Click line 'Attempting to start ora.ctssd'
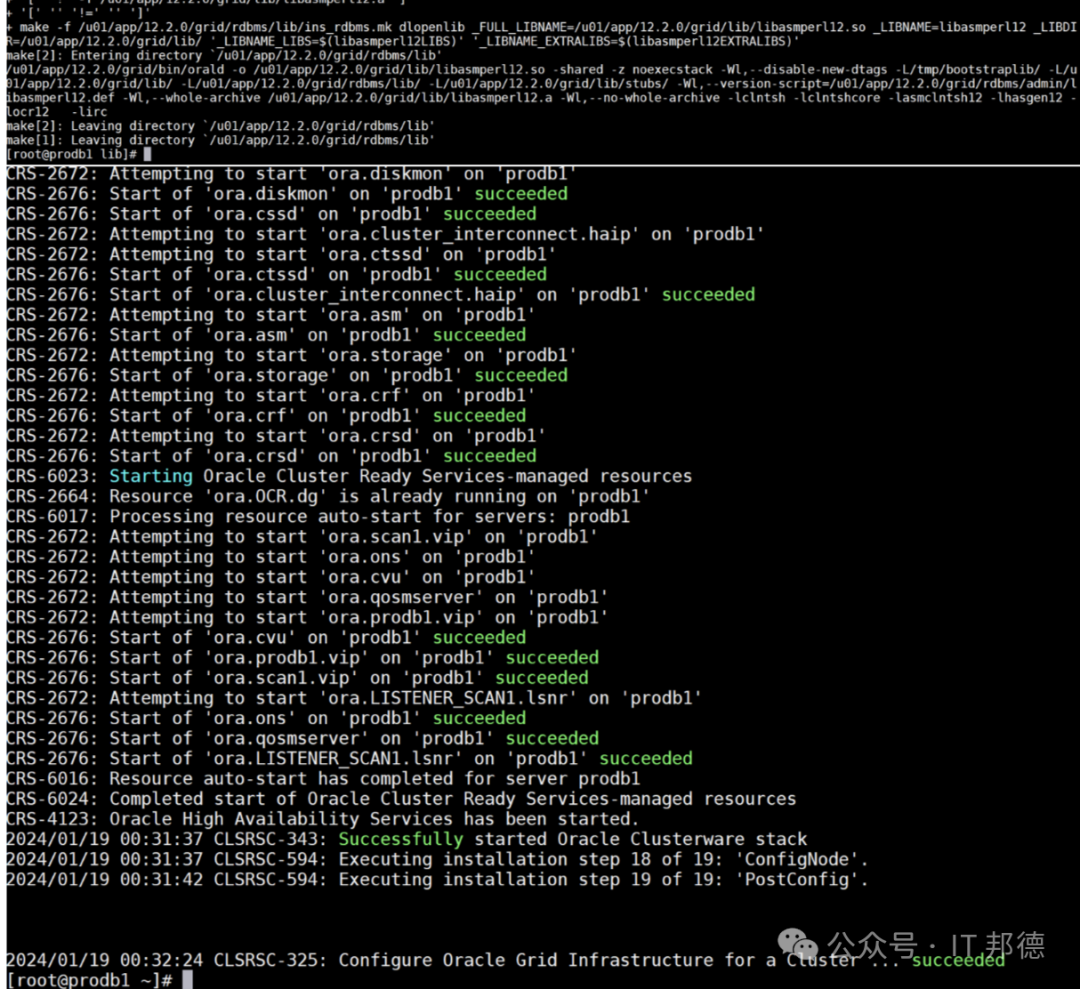Screen dimensions: 1080x989 pos(281,255)
